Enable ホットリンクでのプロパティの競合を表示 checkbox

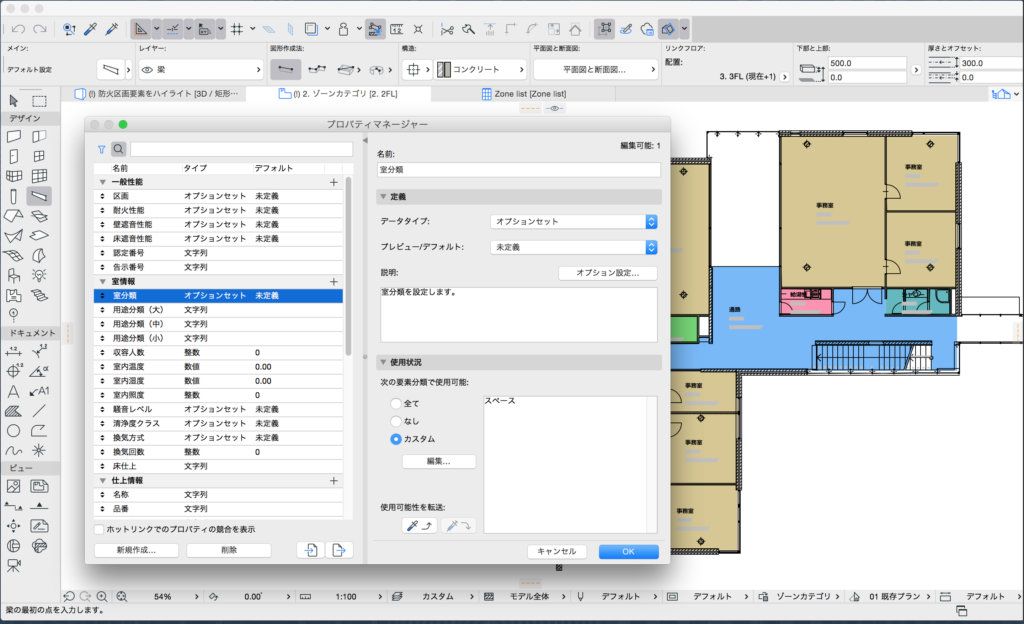click(99, 529)
